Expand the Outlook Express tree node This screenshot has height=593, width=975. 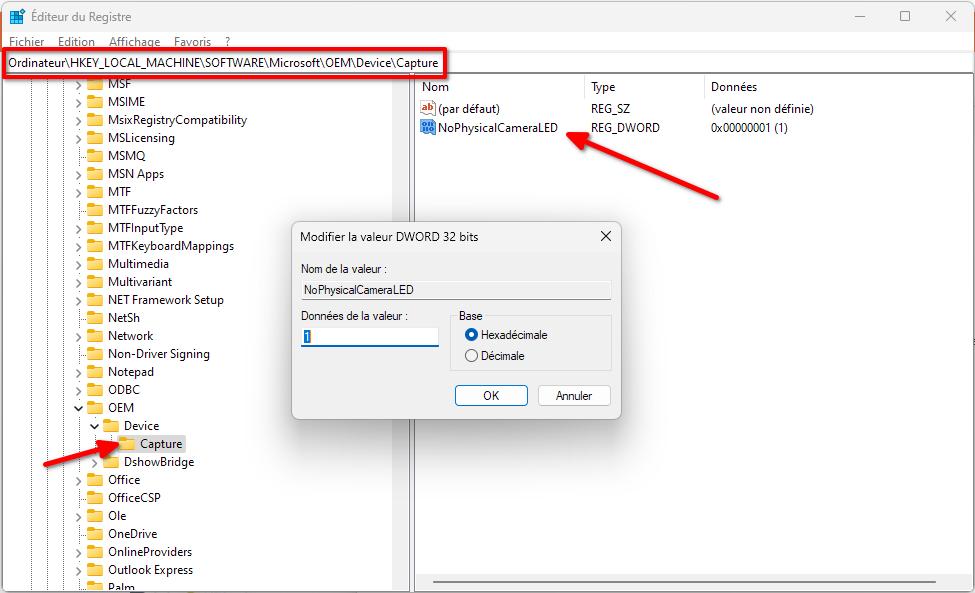[78, 571]
